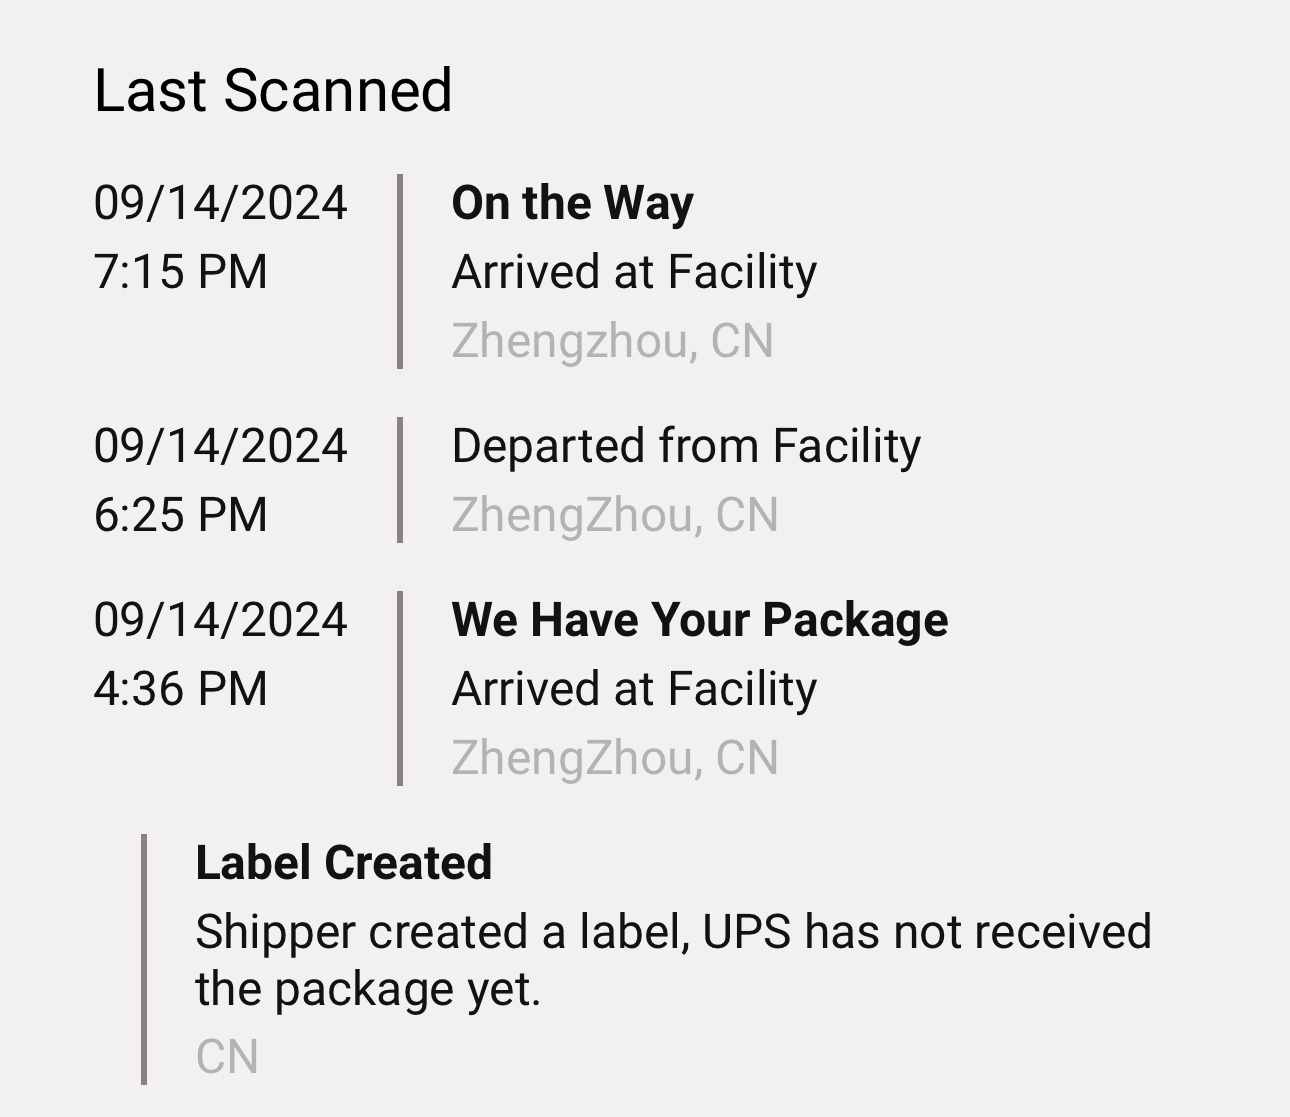The image size is (1290, 1117).
Task: Select the Label Created status heading
Action: pyautogui.click(x=343, y=863)
